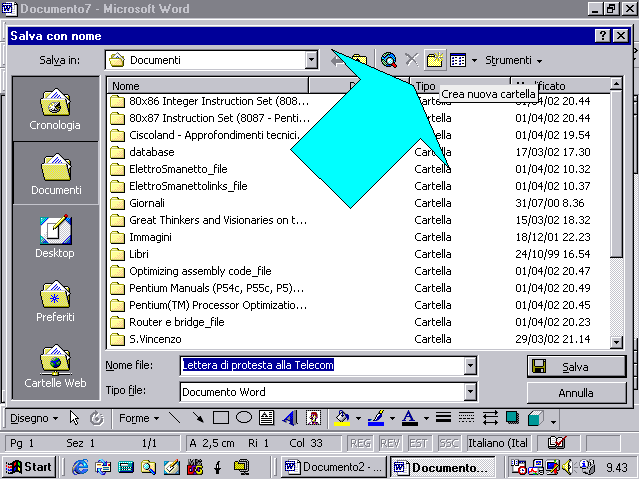Toggle REV track changes indicator
Image resolution: width=639 pixels, height=479 pixels.
coord(390,443)
